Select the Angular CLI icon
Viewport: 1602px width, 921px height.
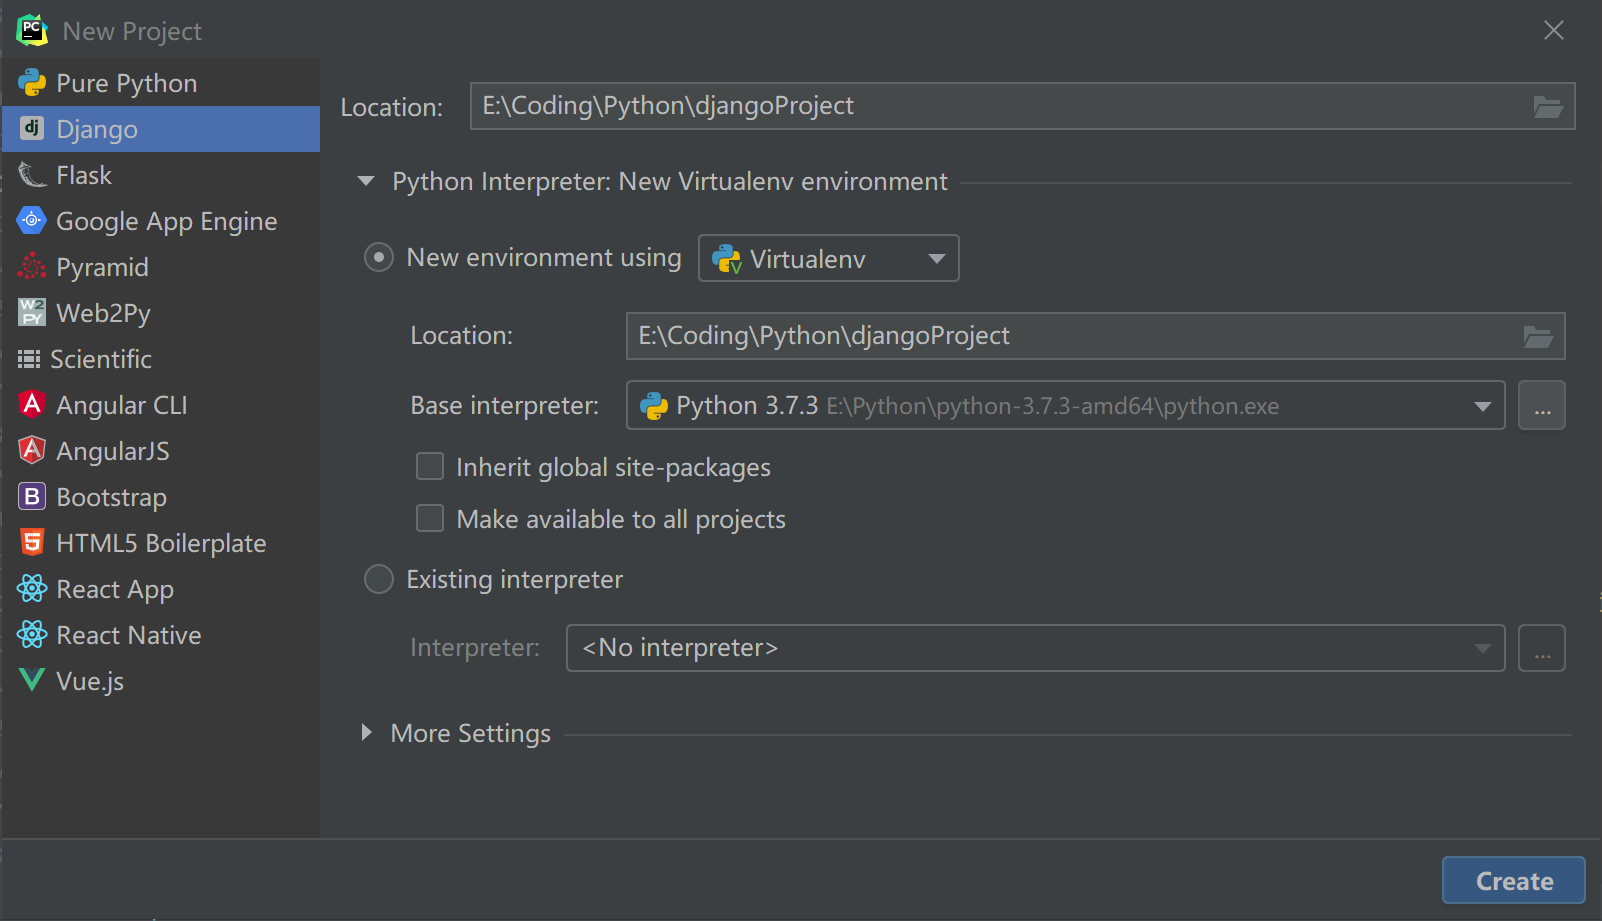click(x=32, y=404)
